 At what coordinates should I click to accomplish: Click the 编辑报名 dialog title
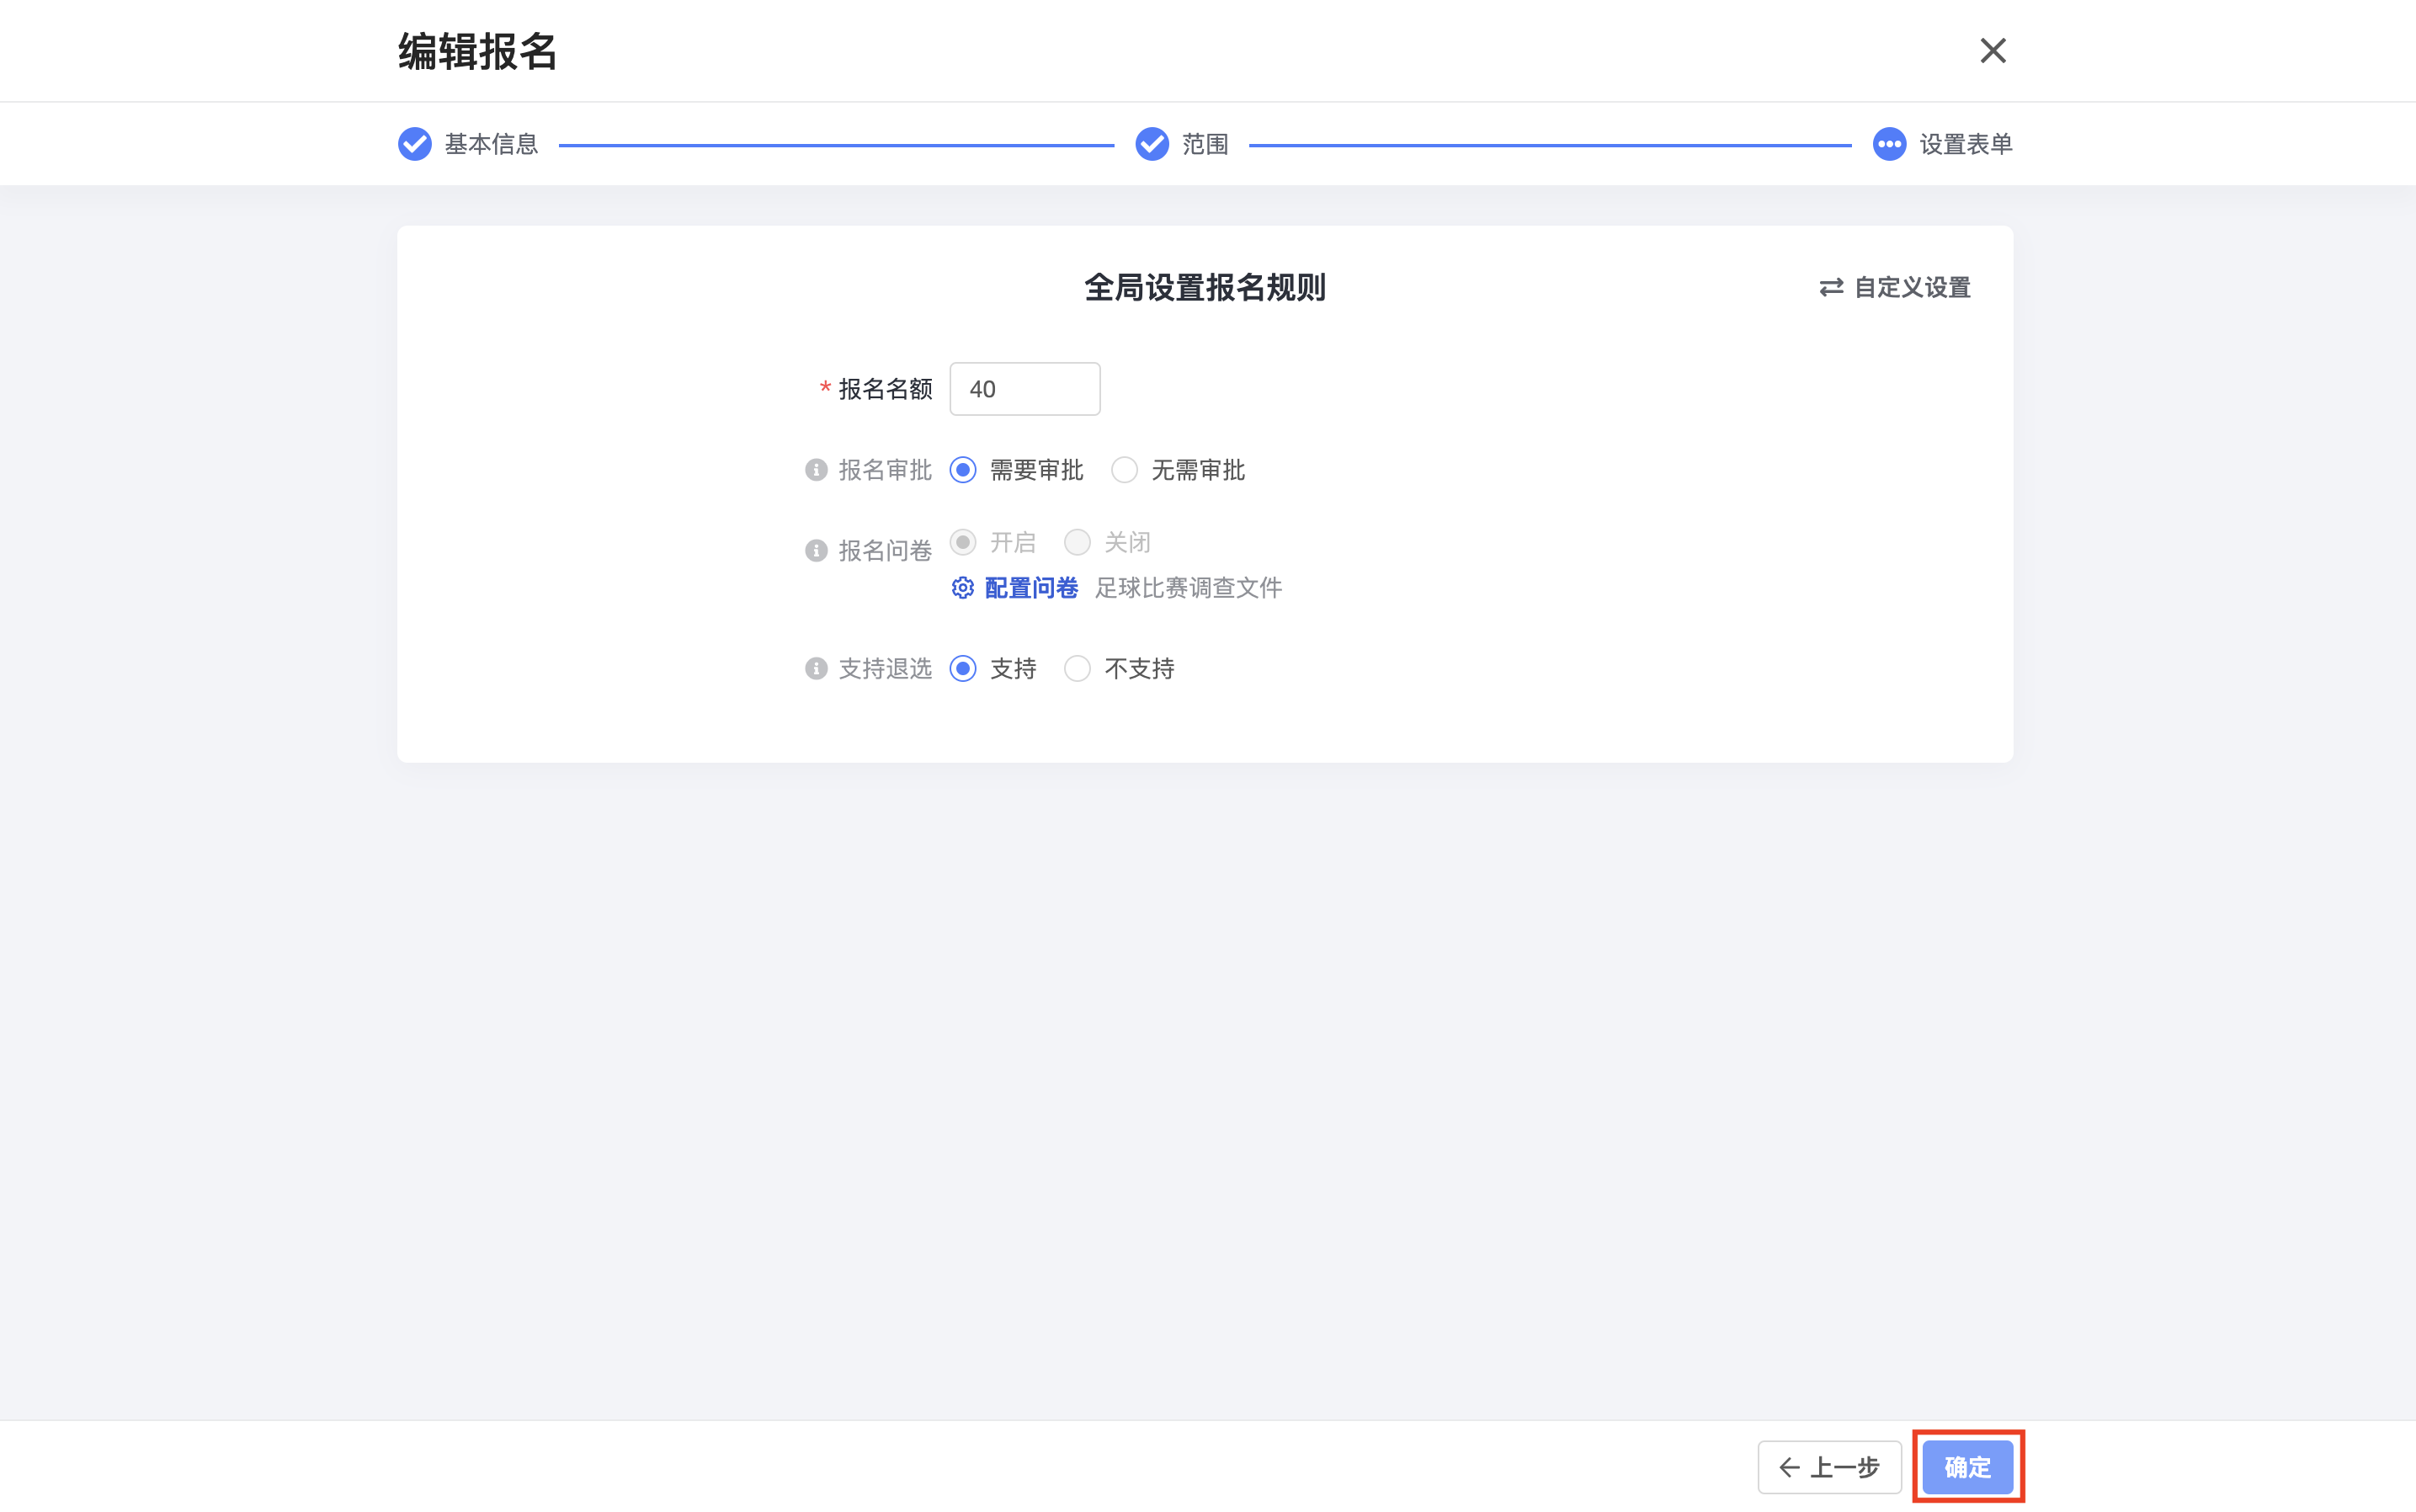point(478,51)
